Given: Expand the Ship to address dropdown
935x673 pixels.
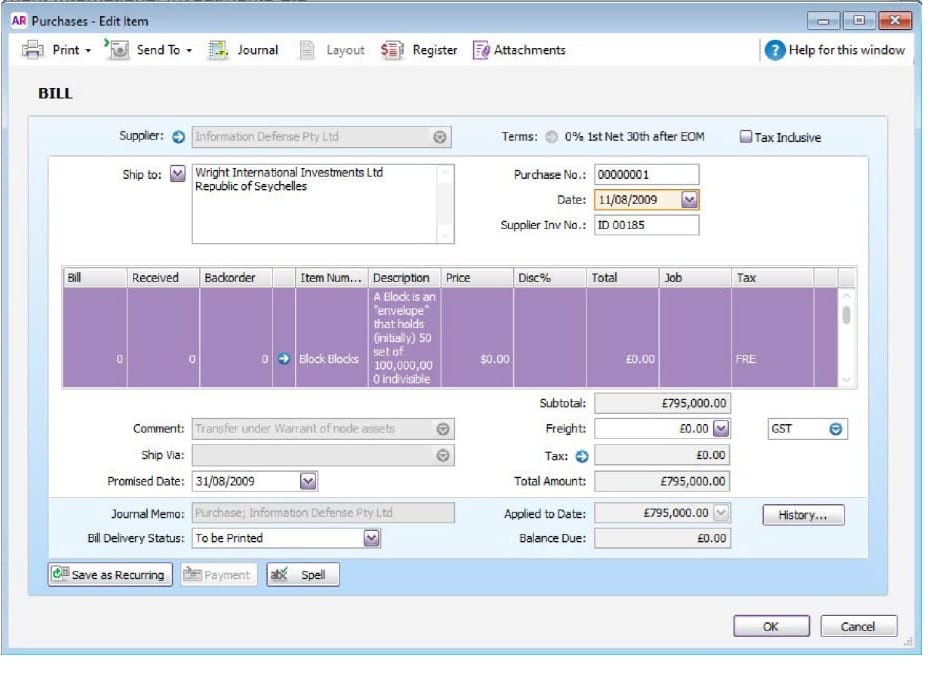Looking at the screenshot, I should tap(178, 174).
